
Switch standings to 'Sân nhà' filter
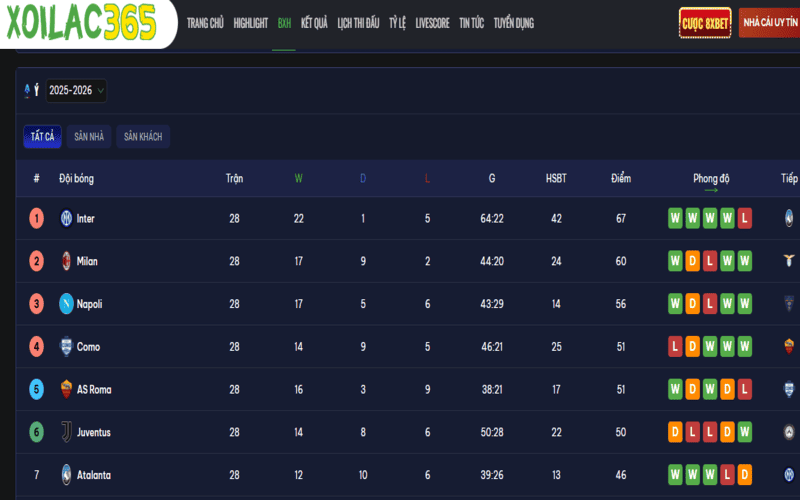tap(89, 137)
